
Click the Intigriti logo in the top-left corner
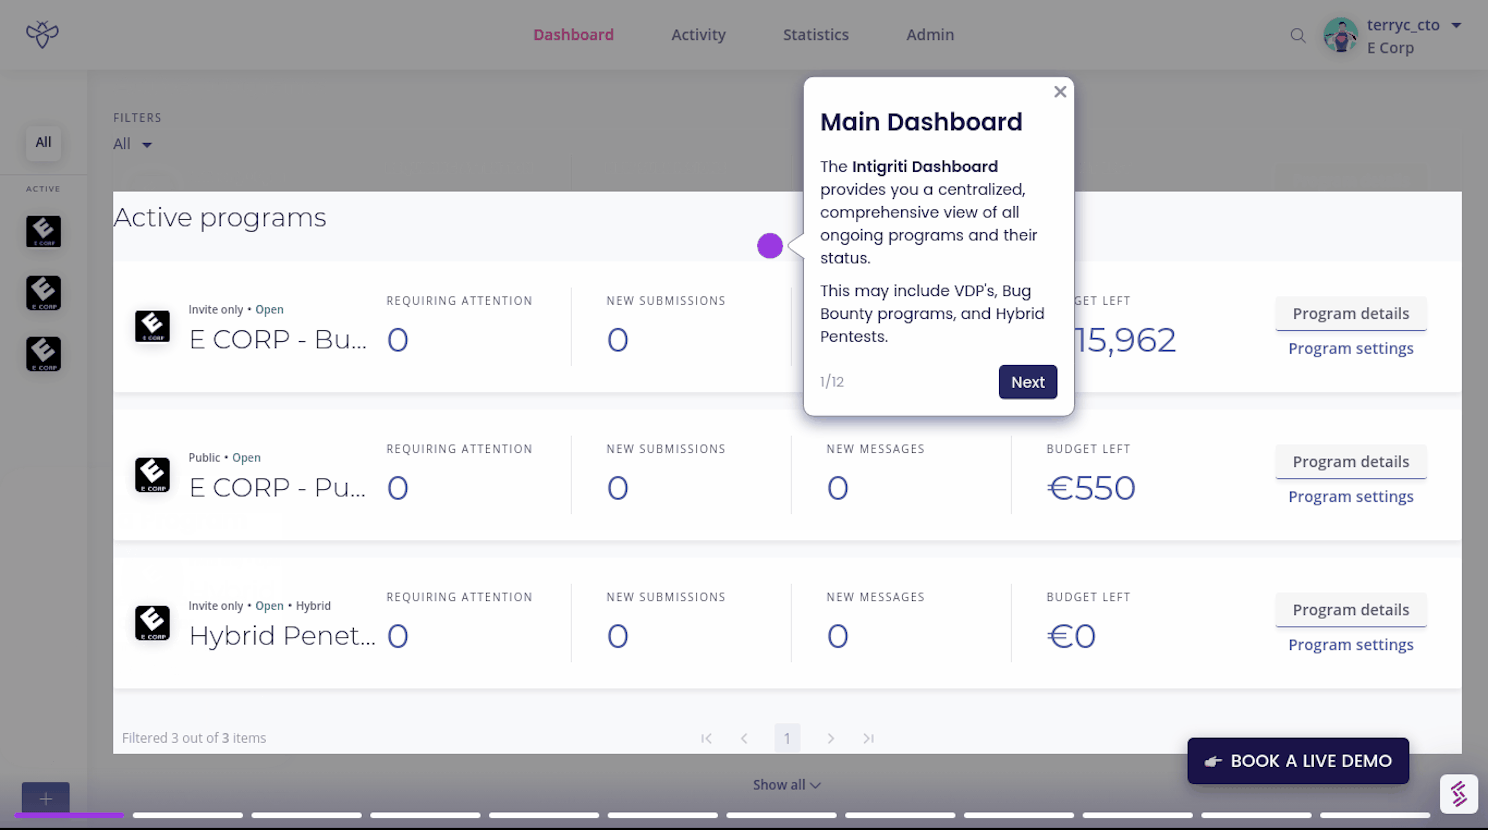click(x=42, y=33)
